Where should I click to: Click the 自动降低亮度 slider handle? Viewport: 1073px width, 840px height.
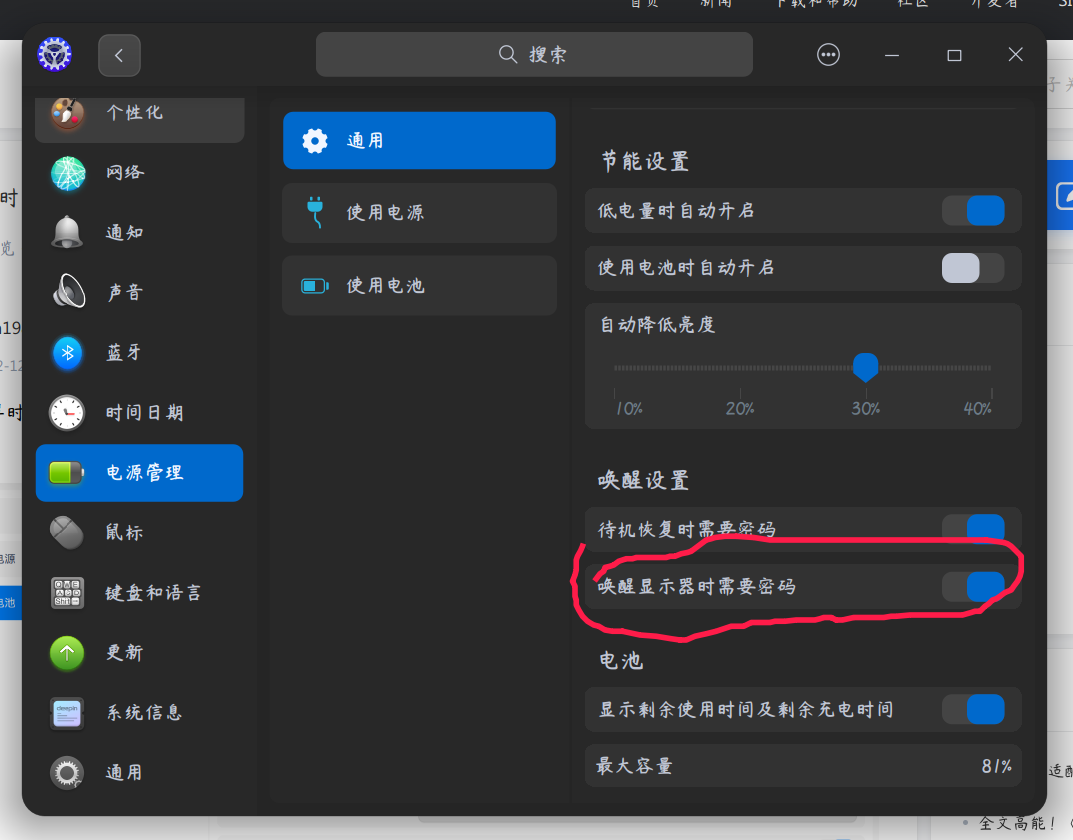pyautogui.click(x=866, y=367)
